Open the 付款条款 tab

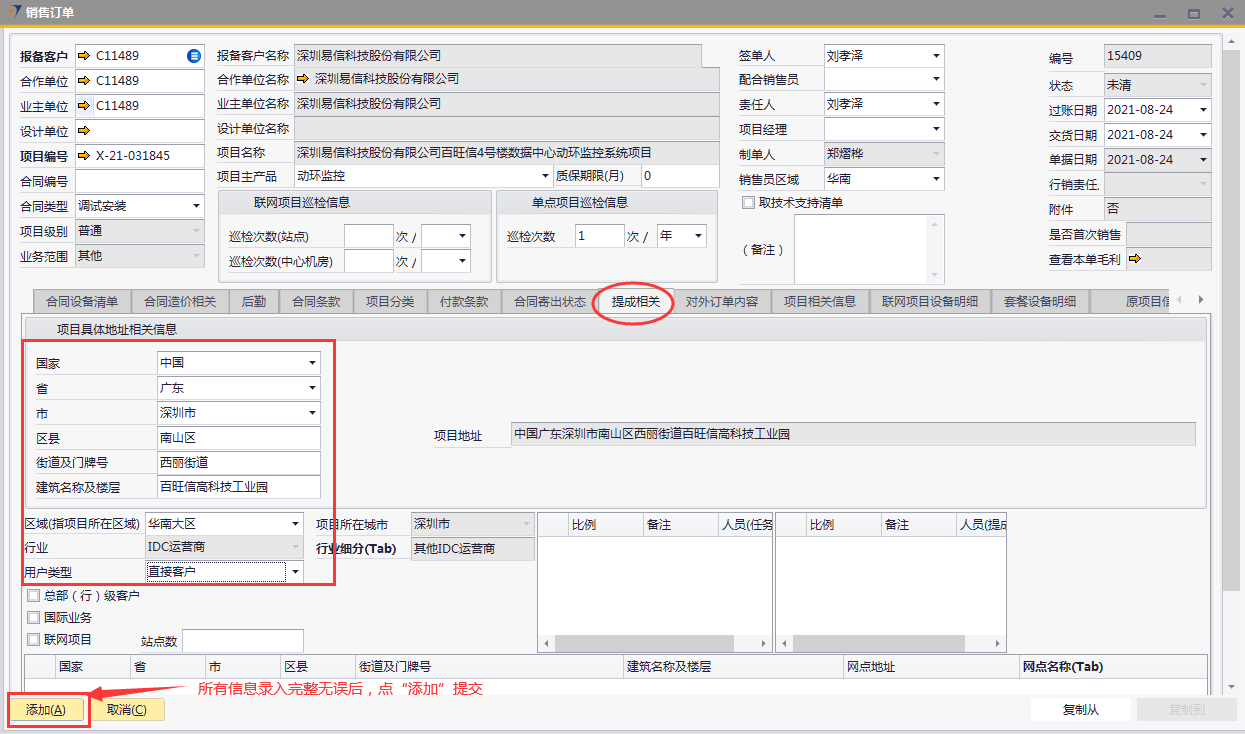pyautogui.click(x=464, y=301)
